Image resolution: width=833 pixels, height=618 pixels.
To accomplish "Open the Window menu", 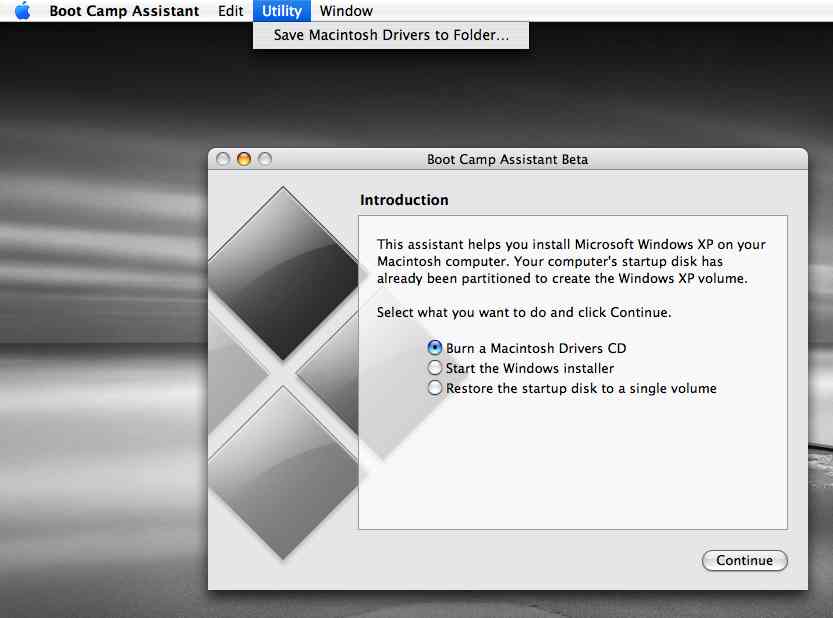I will click(x=346, y=11).
